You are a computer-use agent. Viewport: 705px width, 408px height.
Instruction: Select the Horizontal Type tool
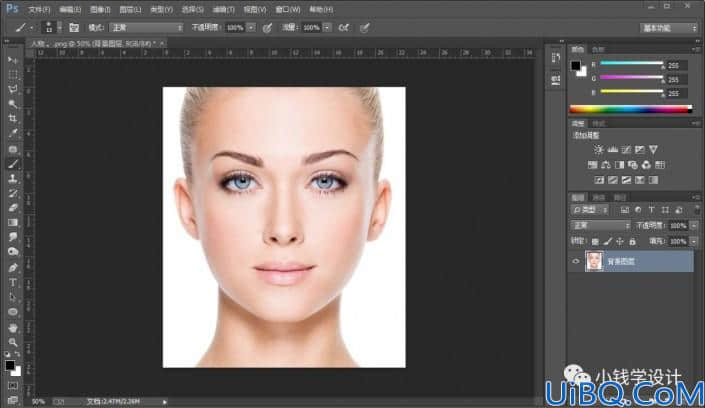coord(13,282)
